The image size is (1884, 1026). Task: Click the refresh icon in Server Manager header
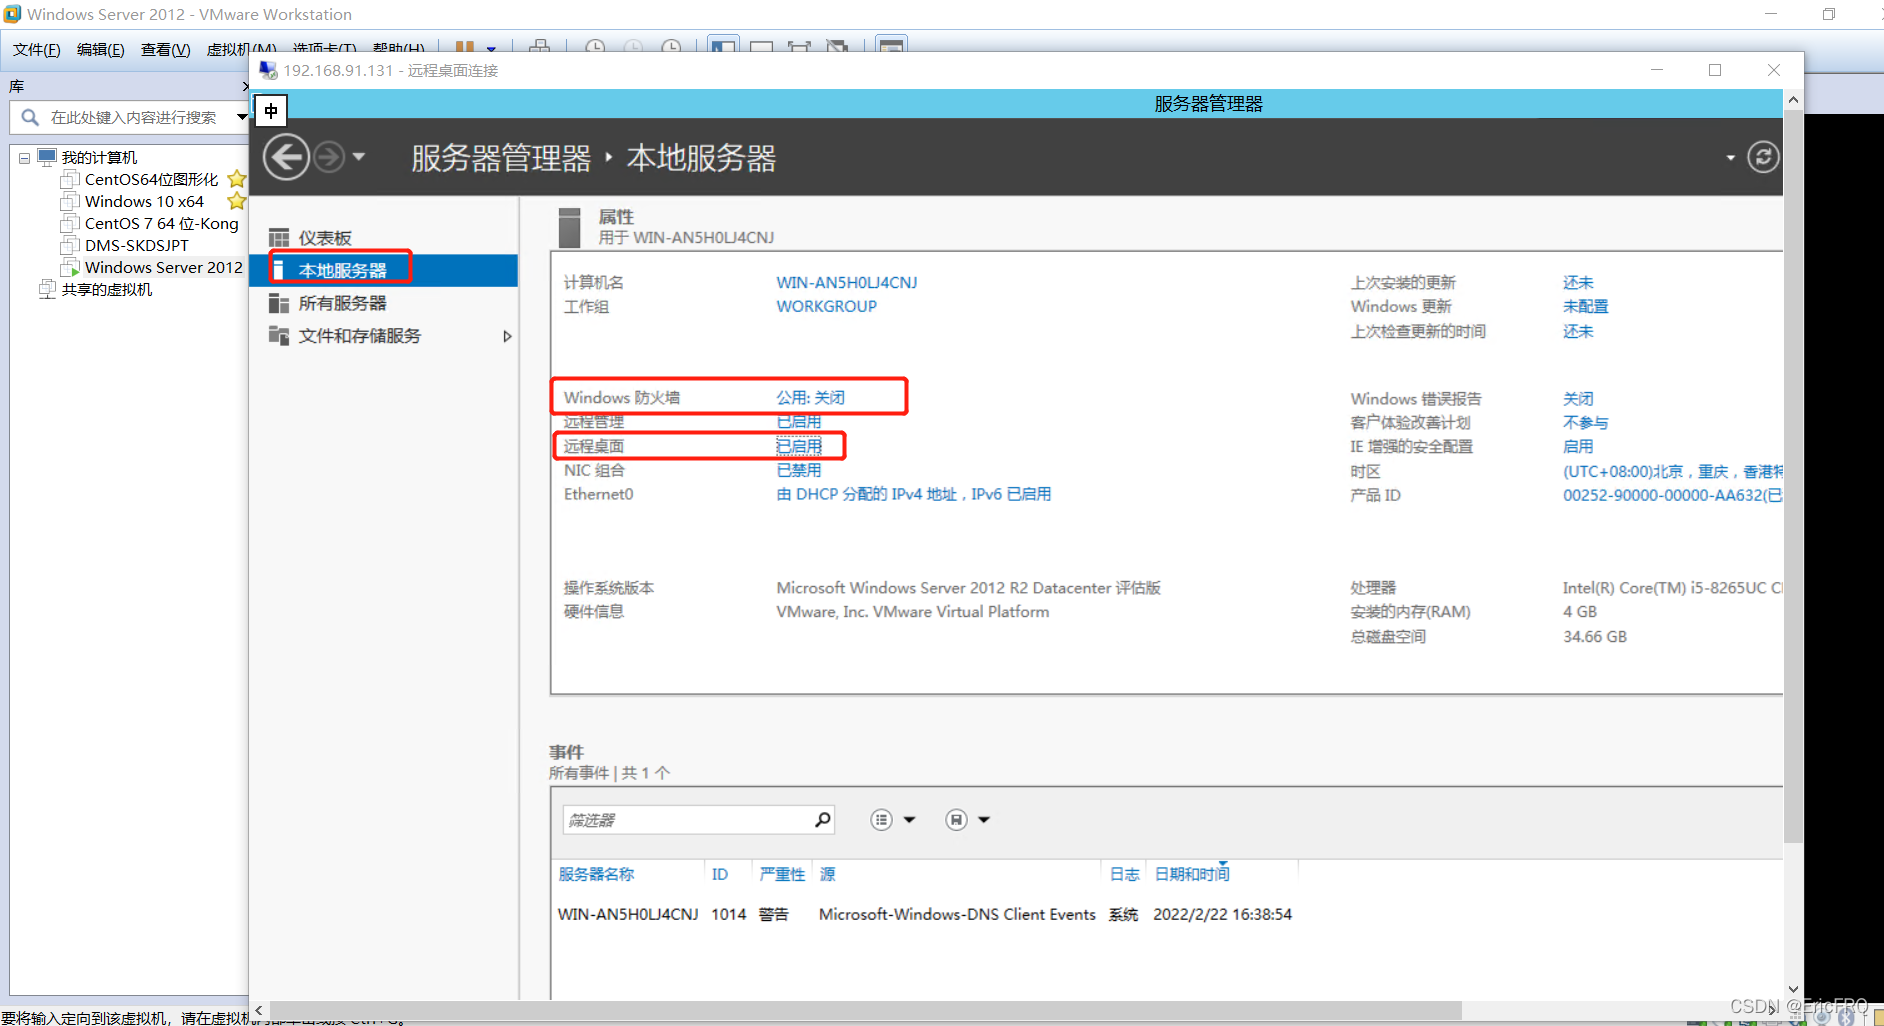coord(1763,157)
